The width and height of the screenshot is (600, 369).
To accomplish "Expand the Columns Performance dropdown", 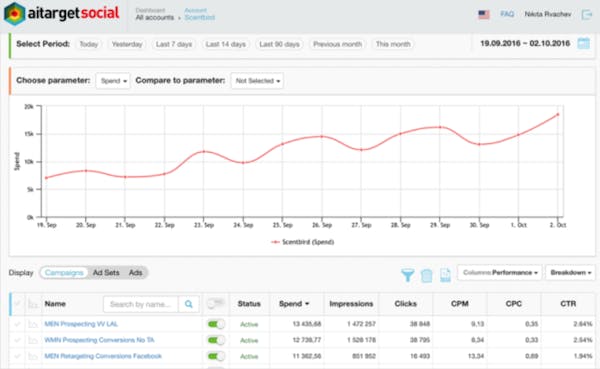I will (499, 273).
